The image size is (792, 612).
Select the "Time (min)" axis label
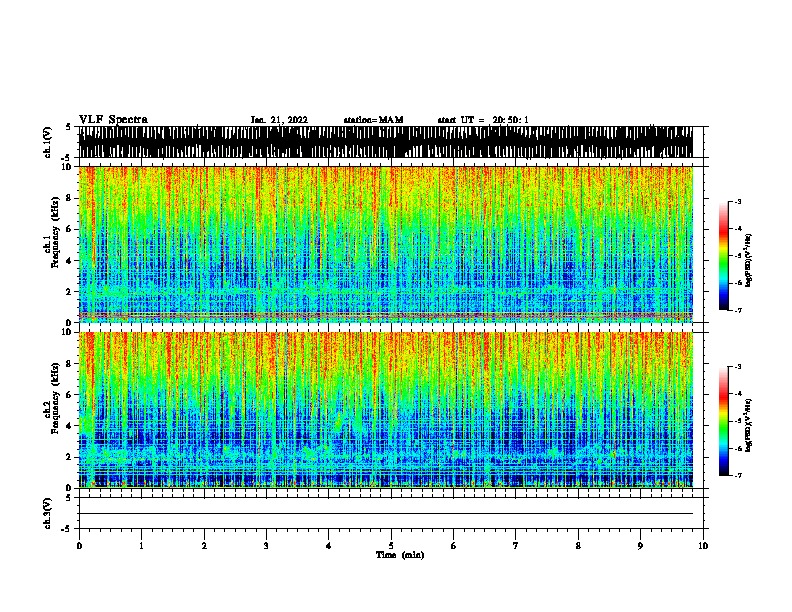coord(400,555)
